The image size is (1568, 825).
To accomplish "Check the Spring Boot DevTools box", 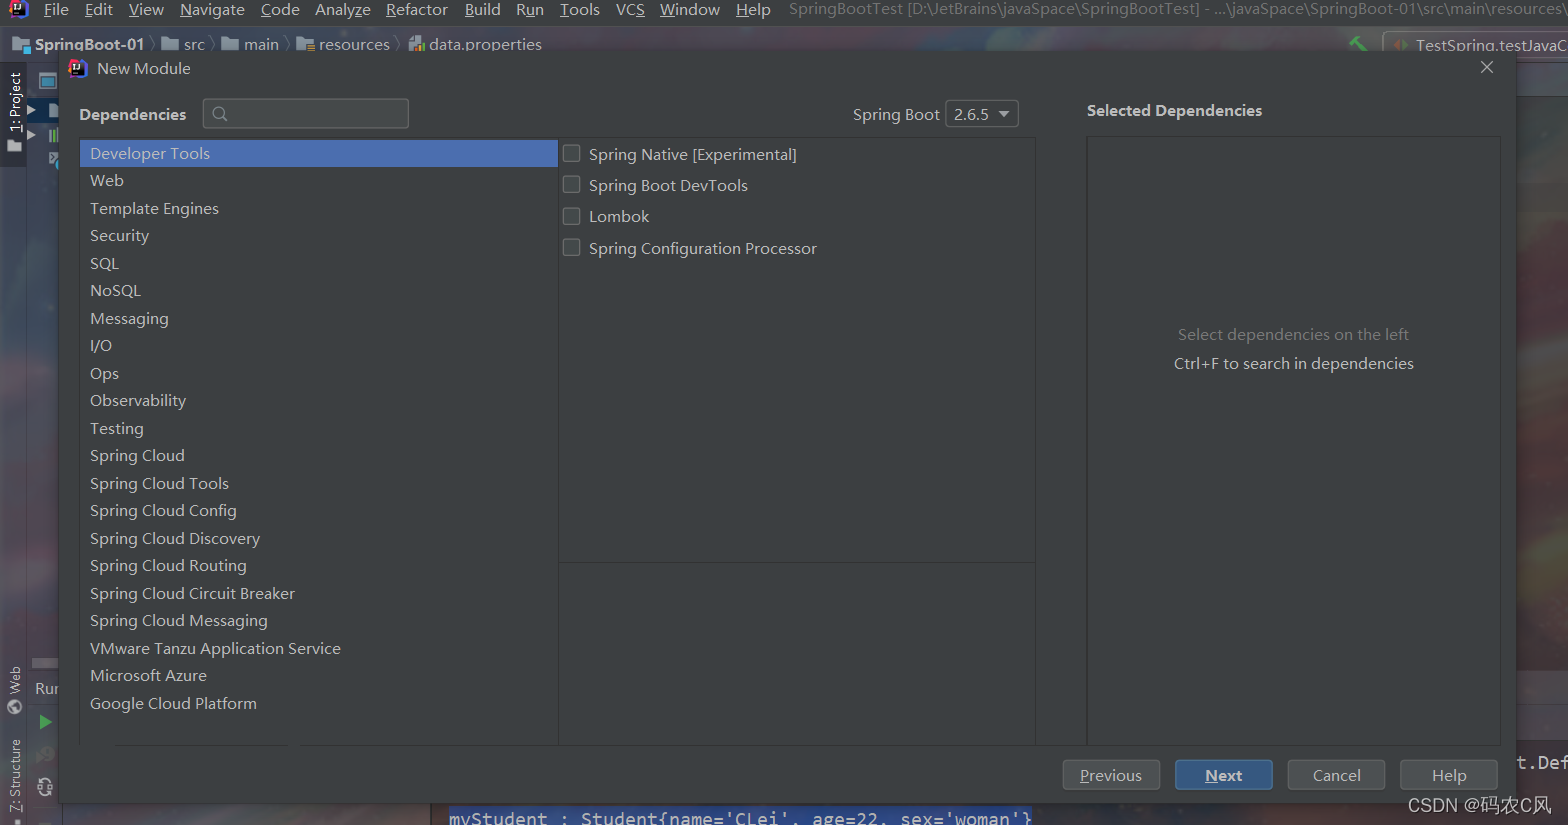I will (572, 185).
